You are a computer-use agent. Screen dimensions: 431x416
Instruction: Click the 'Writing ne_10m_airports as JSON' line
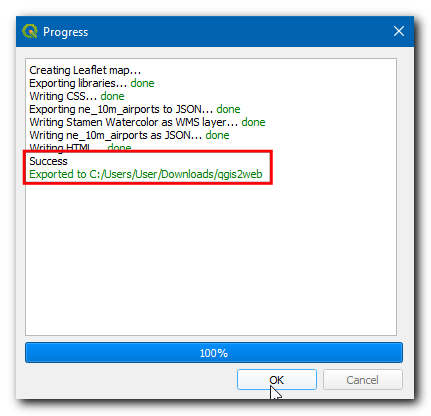pos(129,135)
